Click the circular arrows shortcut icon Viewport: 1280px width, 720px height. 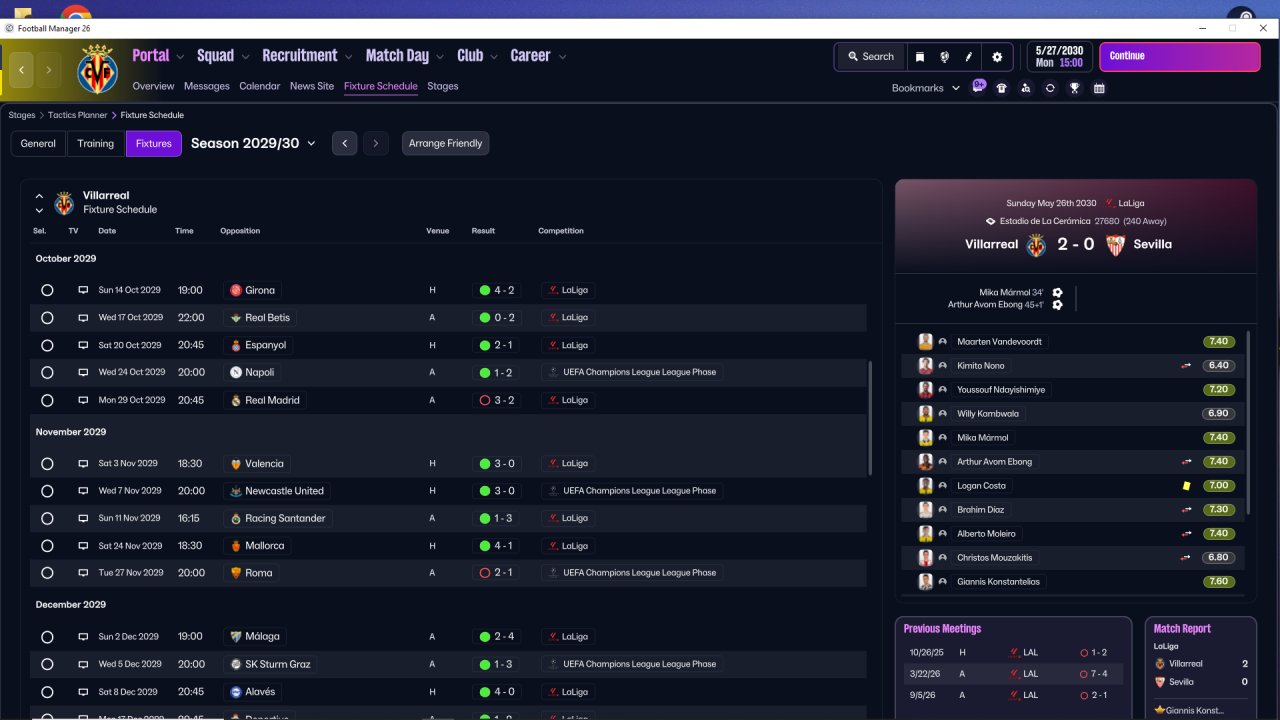pos(1050,88)
